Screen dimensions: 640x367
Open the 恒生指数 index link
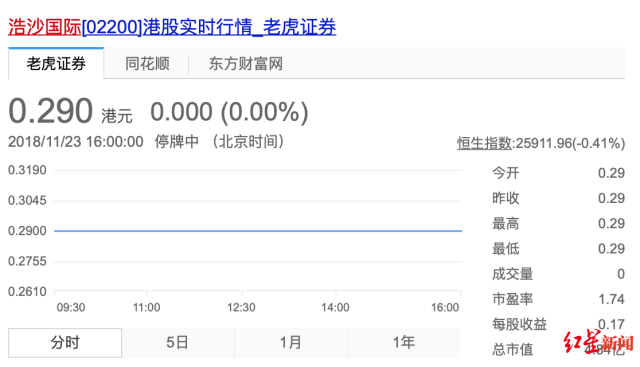[484, 143]
